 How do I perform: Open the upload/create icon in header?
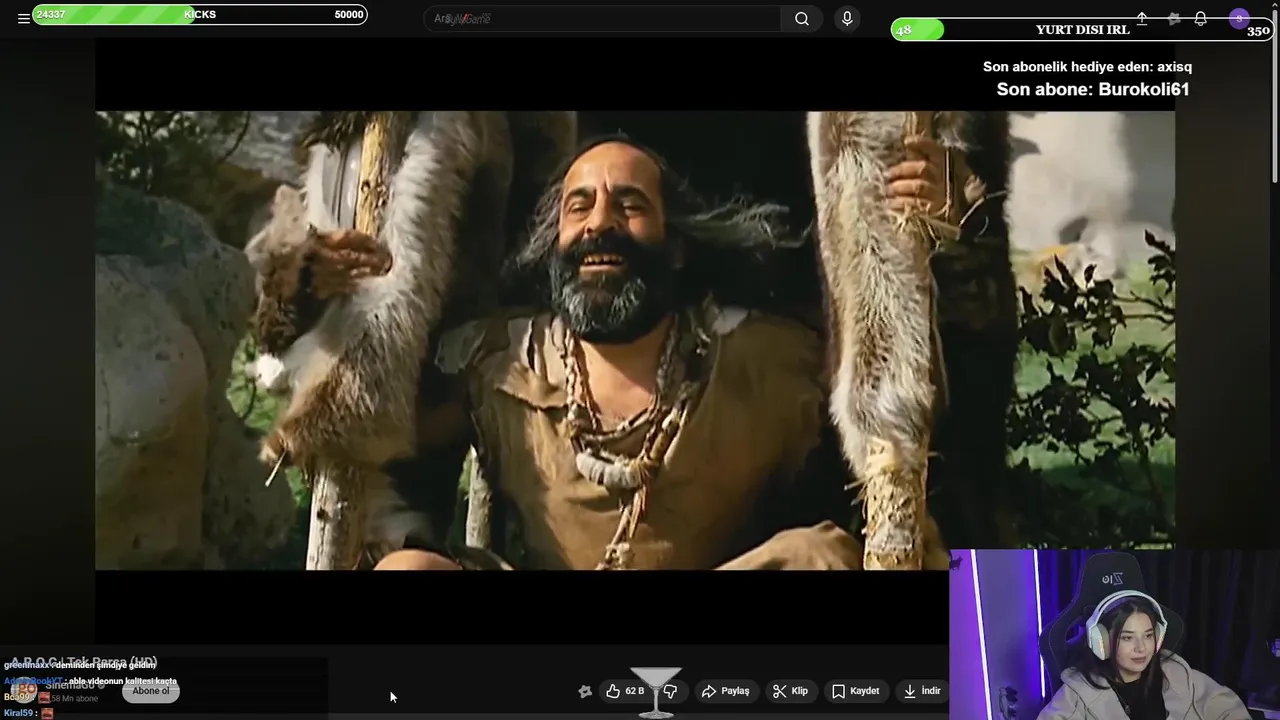[1142, 18]
